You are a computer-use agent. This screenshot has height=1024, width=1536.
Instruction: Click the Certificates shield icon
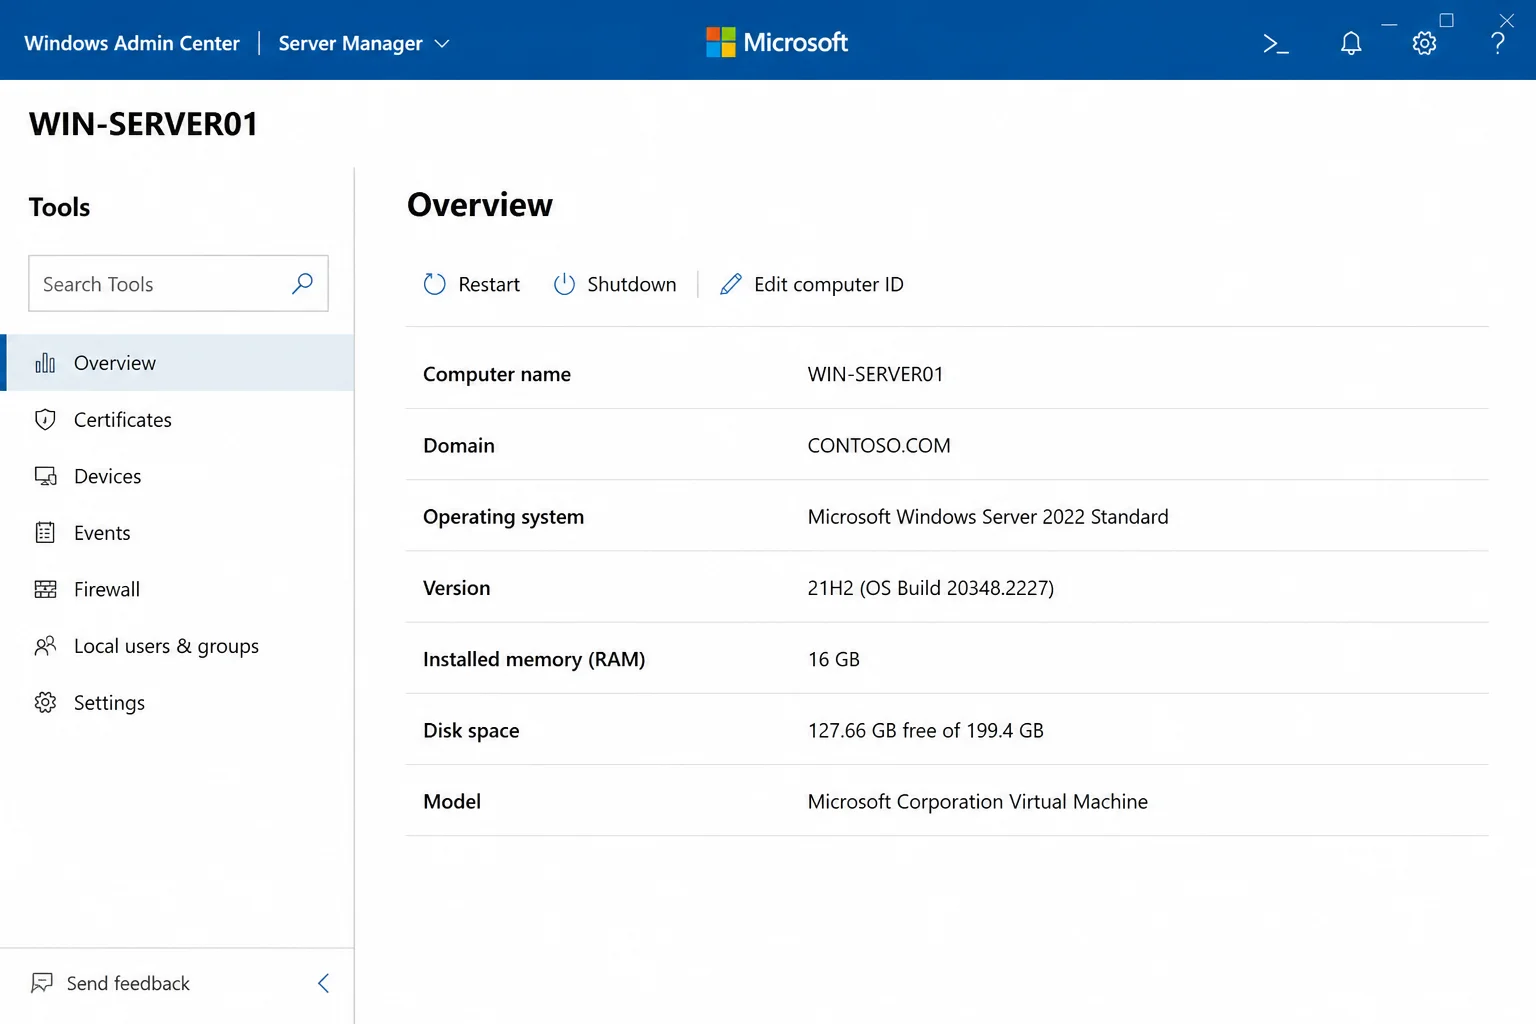click(45, 420)
